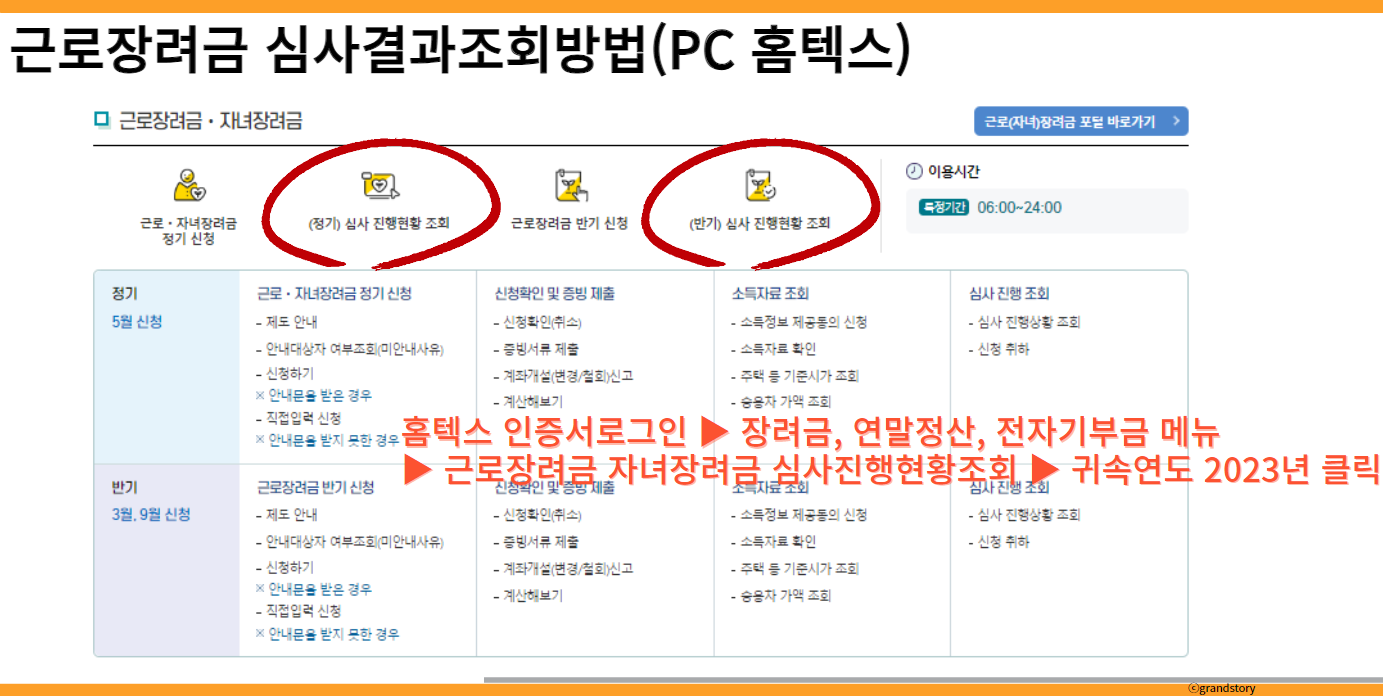Click 소득자료 확인 in the 정기 row

point(774,349)
